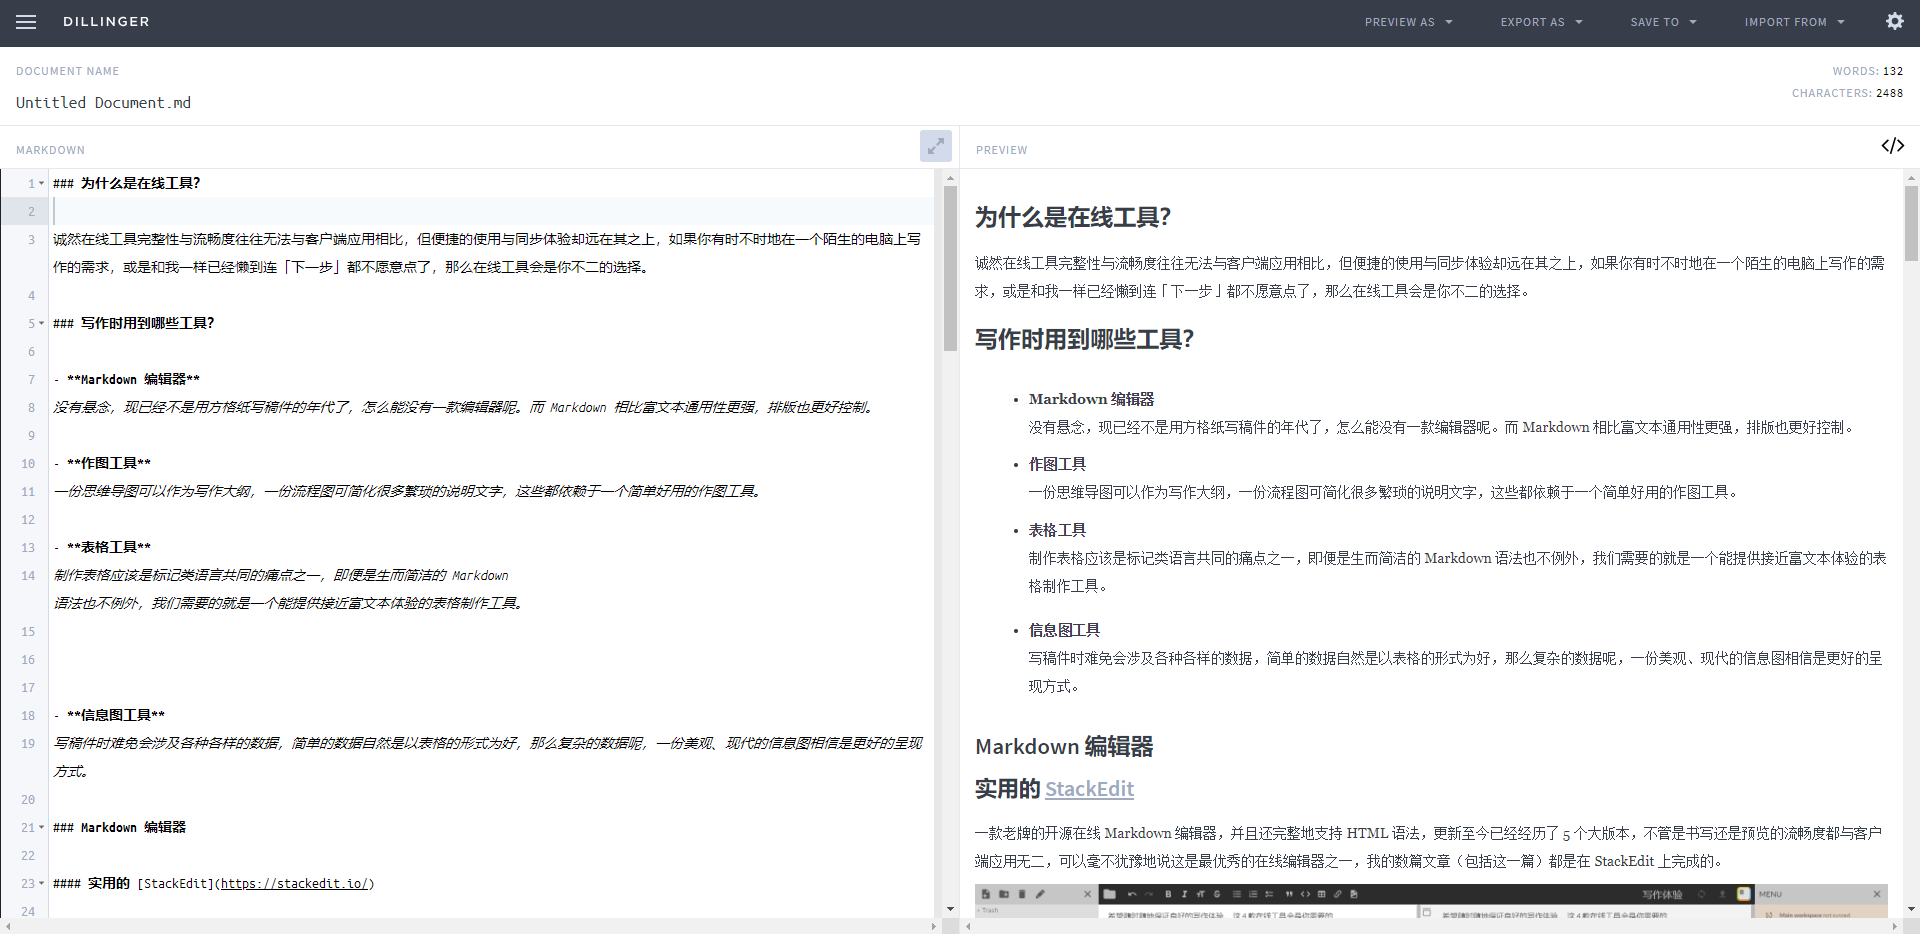Click the "### Markdown 编辑器" line in the editor
Image resolution: width=1920 pixels, height=934 pixels.
tap(120, 827)
